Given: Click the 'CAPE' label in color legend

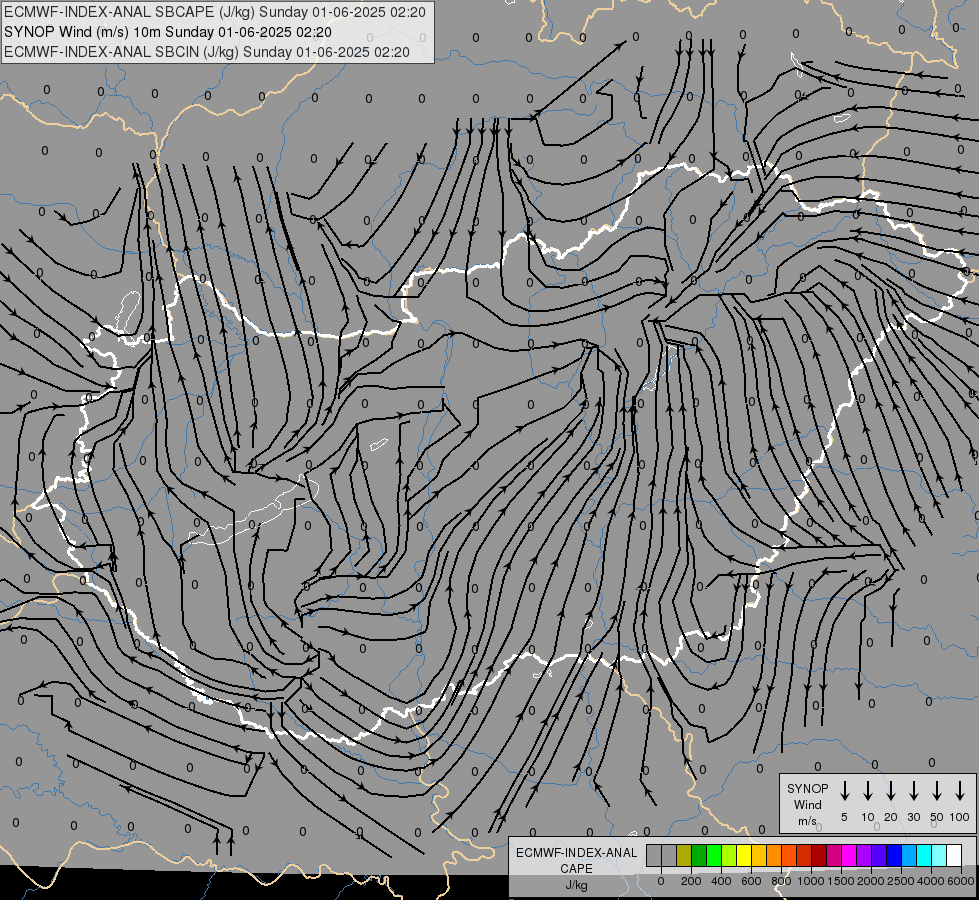Looking at the screenshot, I should (576, 869).
